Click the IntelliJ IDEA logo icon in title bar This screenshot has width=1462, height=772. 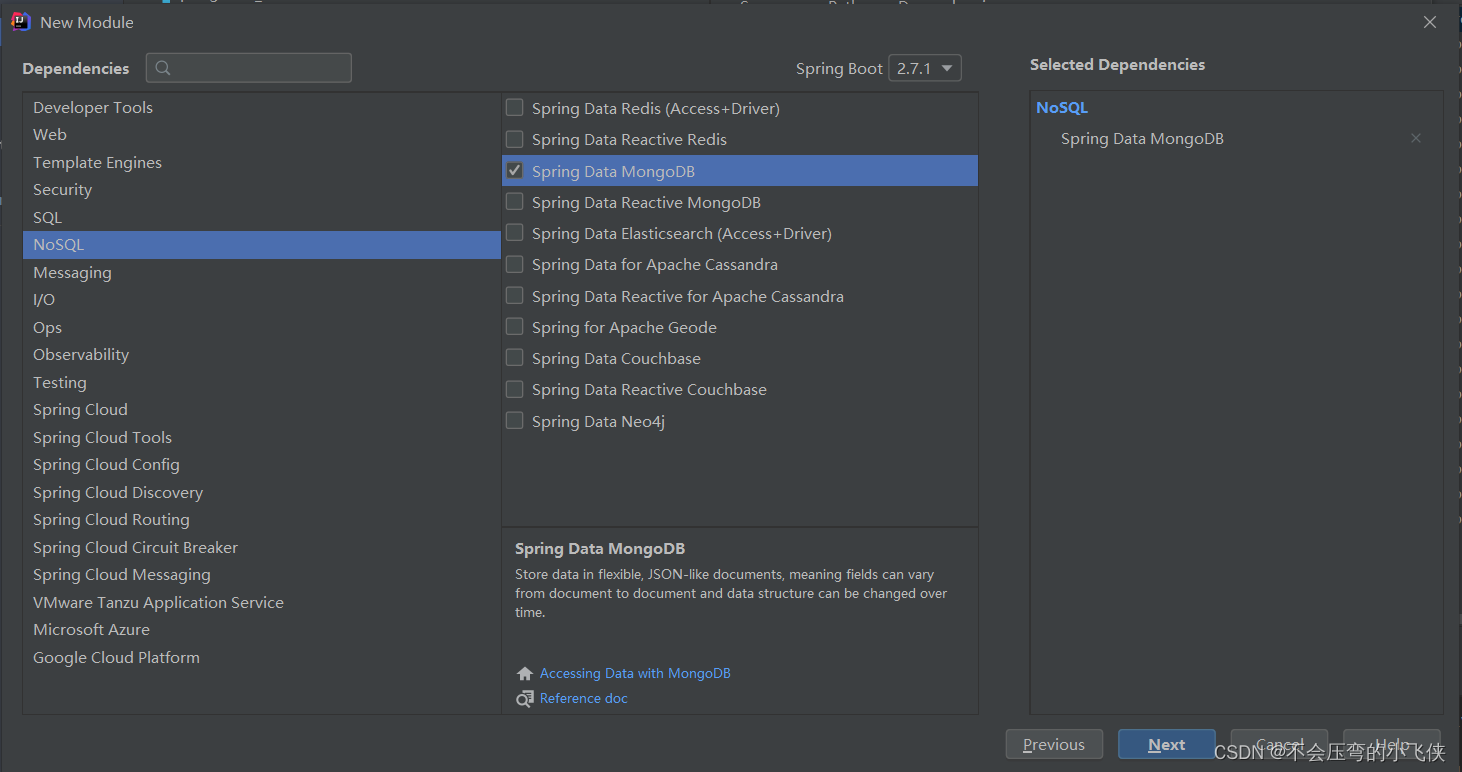coord(21,22)
